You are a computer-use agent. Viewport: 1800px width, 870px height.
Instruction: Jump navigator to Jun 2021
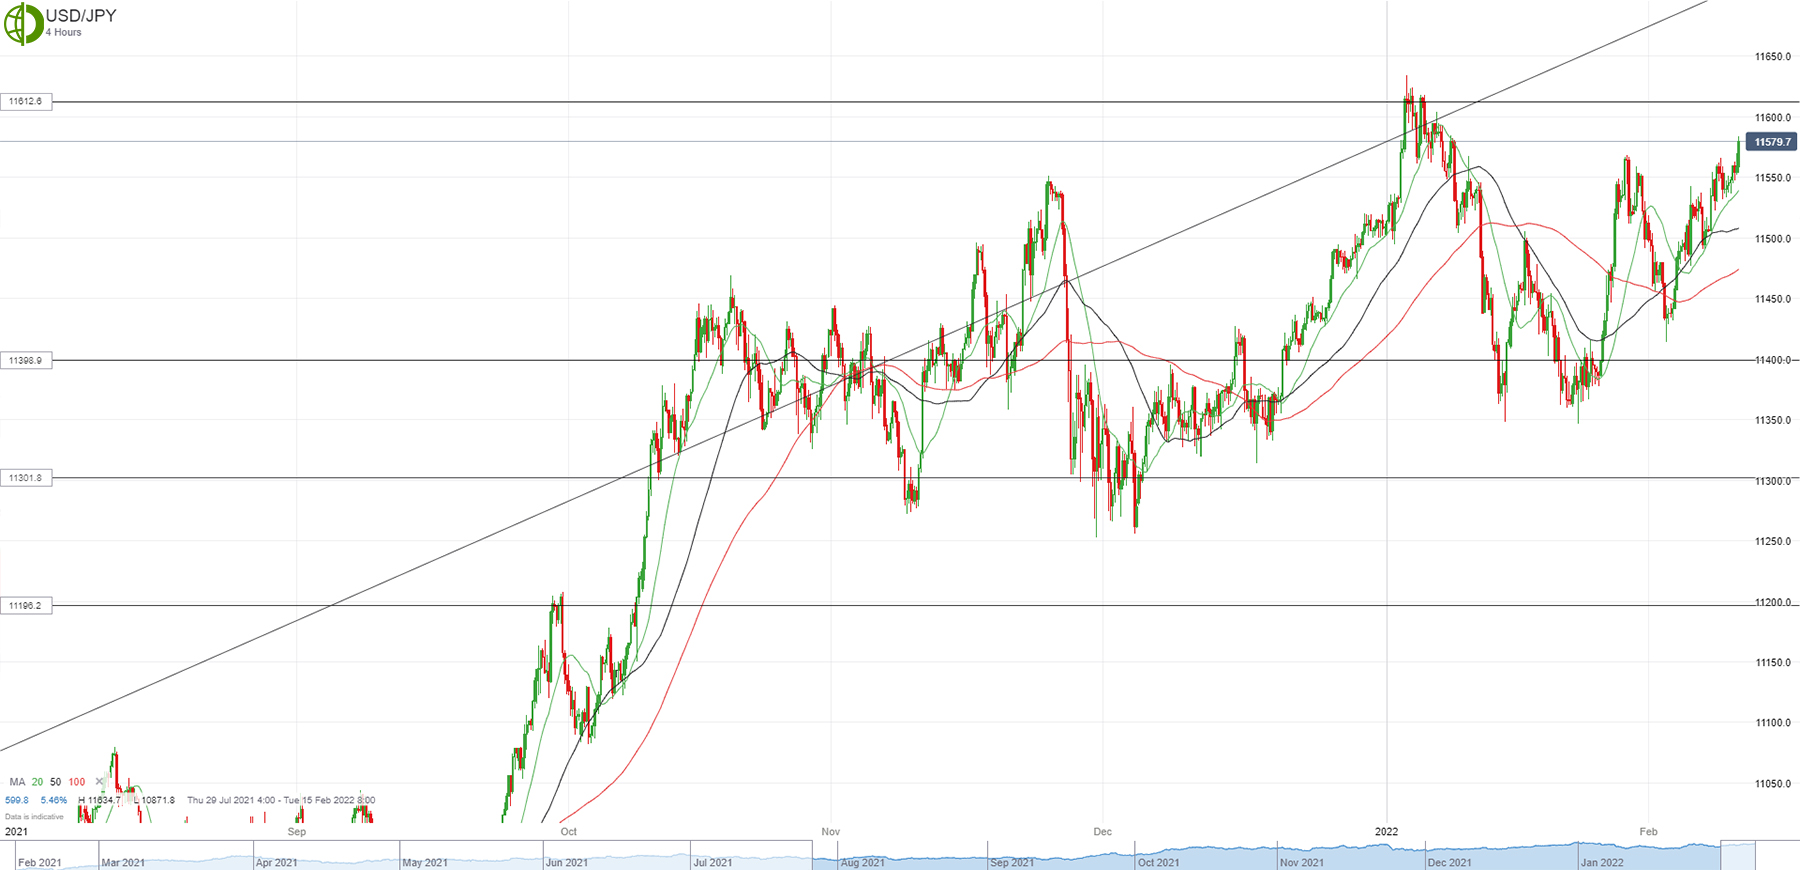567,862
